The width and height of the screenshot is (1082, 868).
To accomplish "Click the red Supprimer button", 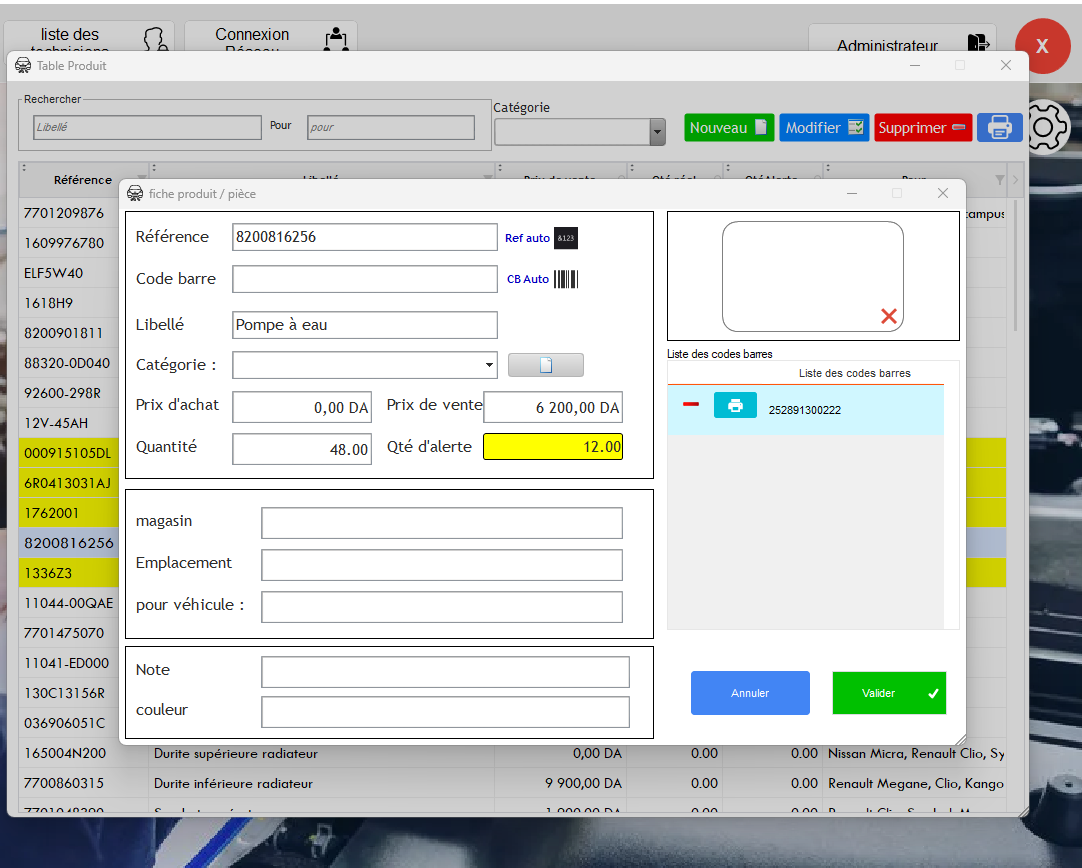I will (x=922, y=128).
